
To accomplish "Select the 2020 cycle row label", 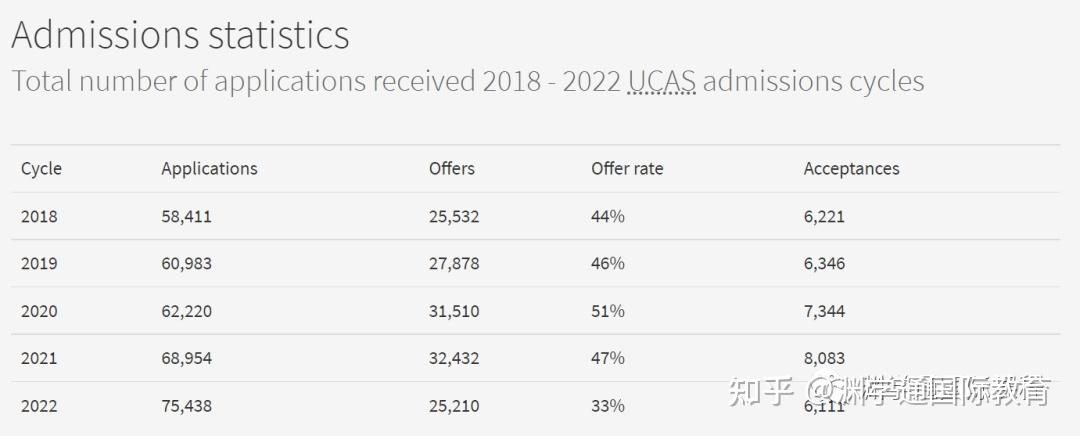I will point(39,311).
